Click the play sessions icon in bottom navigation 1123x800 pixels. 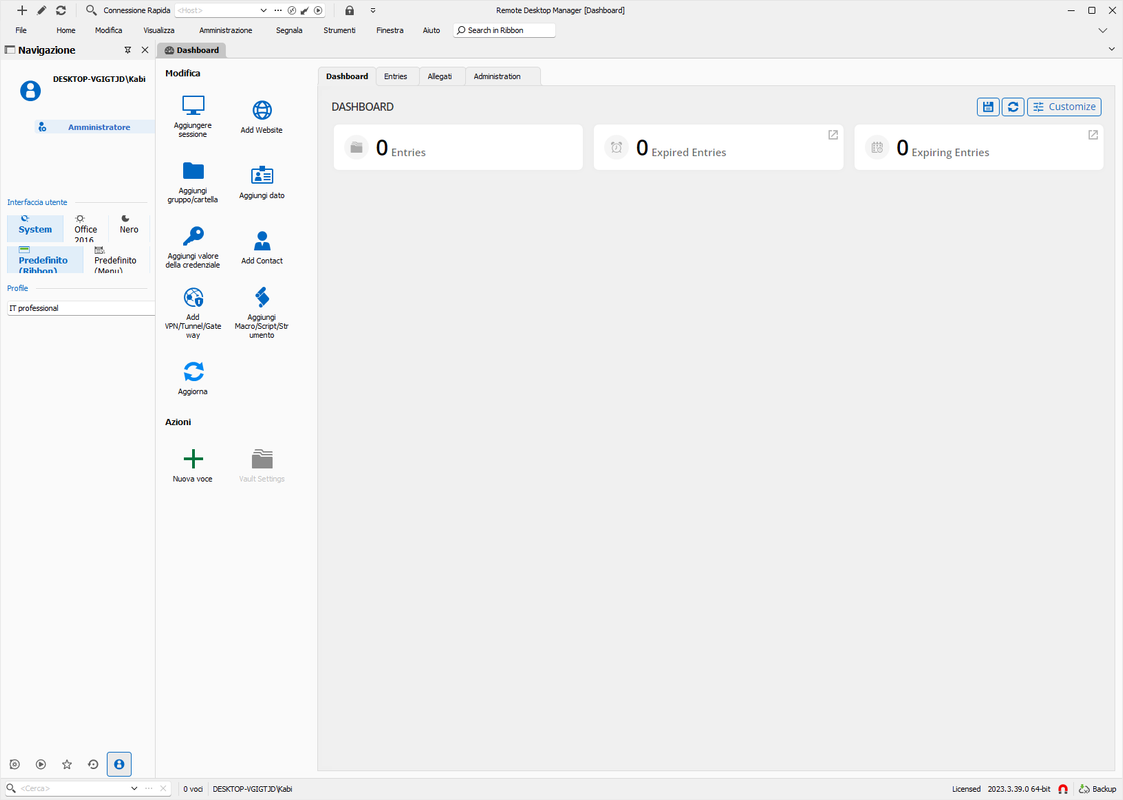(41, 764)
